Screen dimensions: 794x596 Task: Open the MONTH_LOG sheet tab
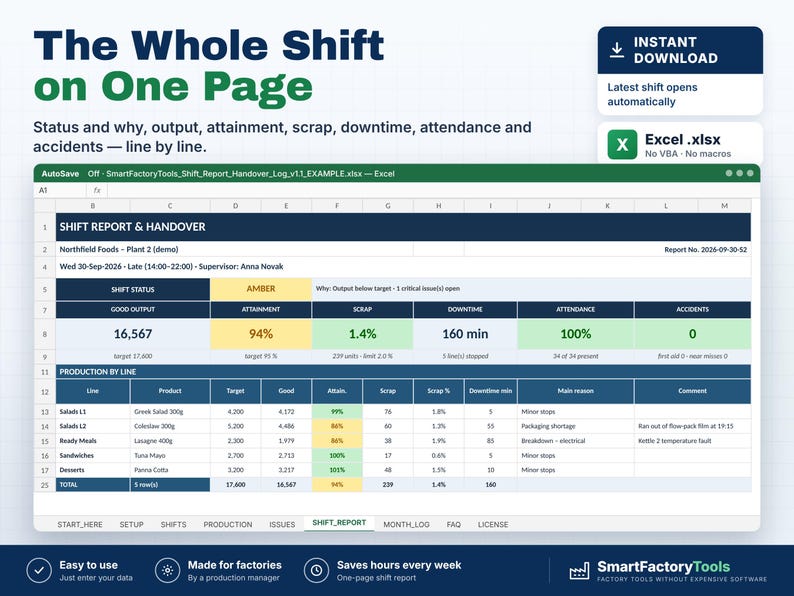click(x=406, y=525)
